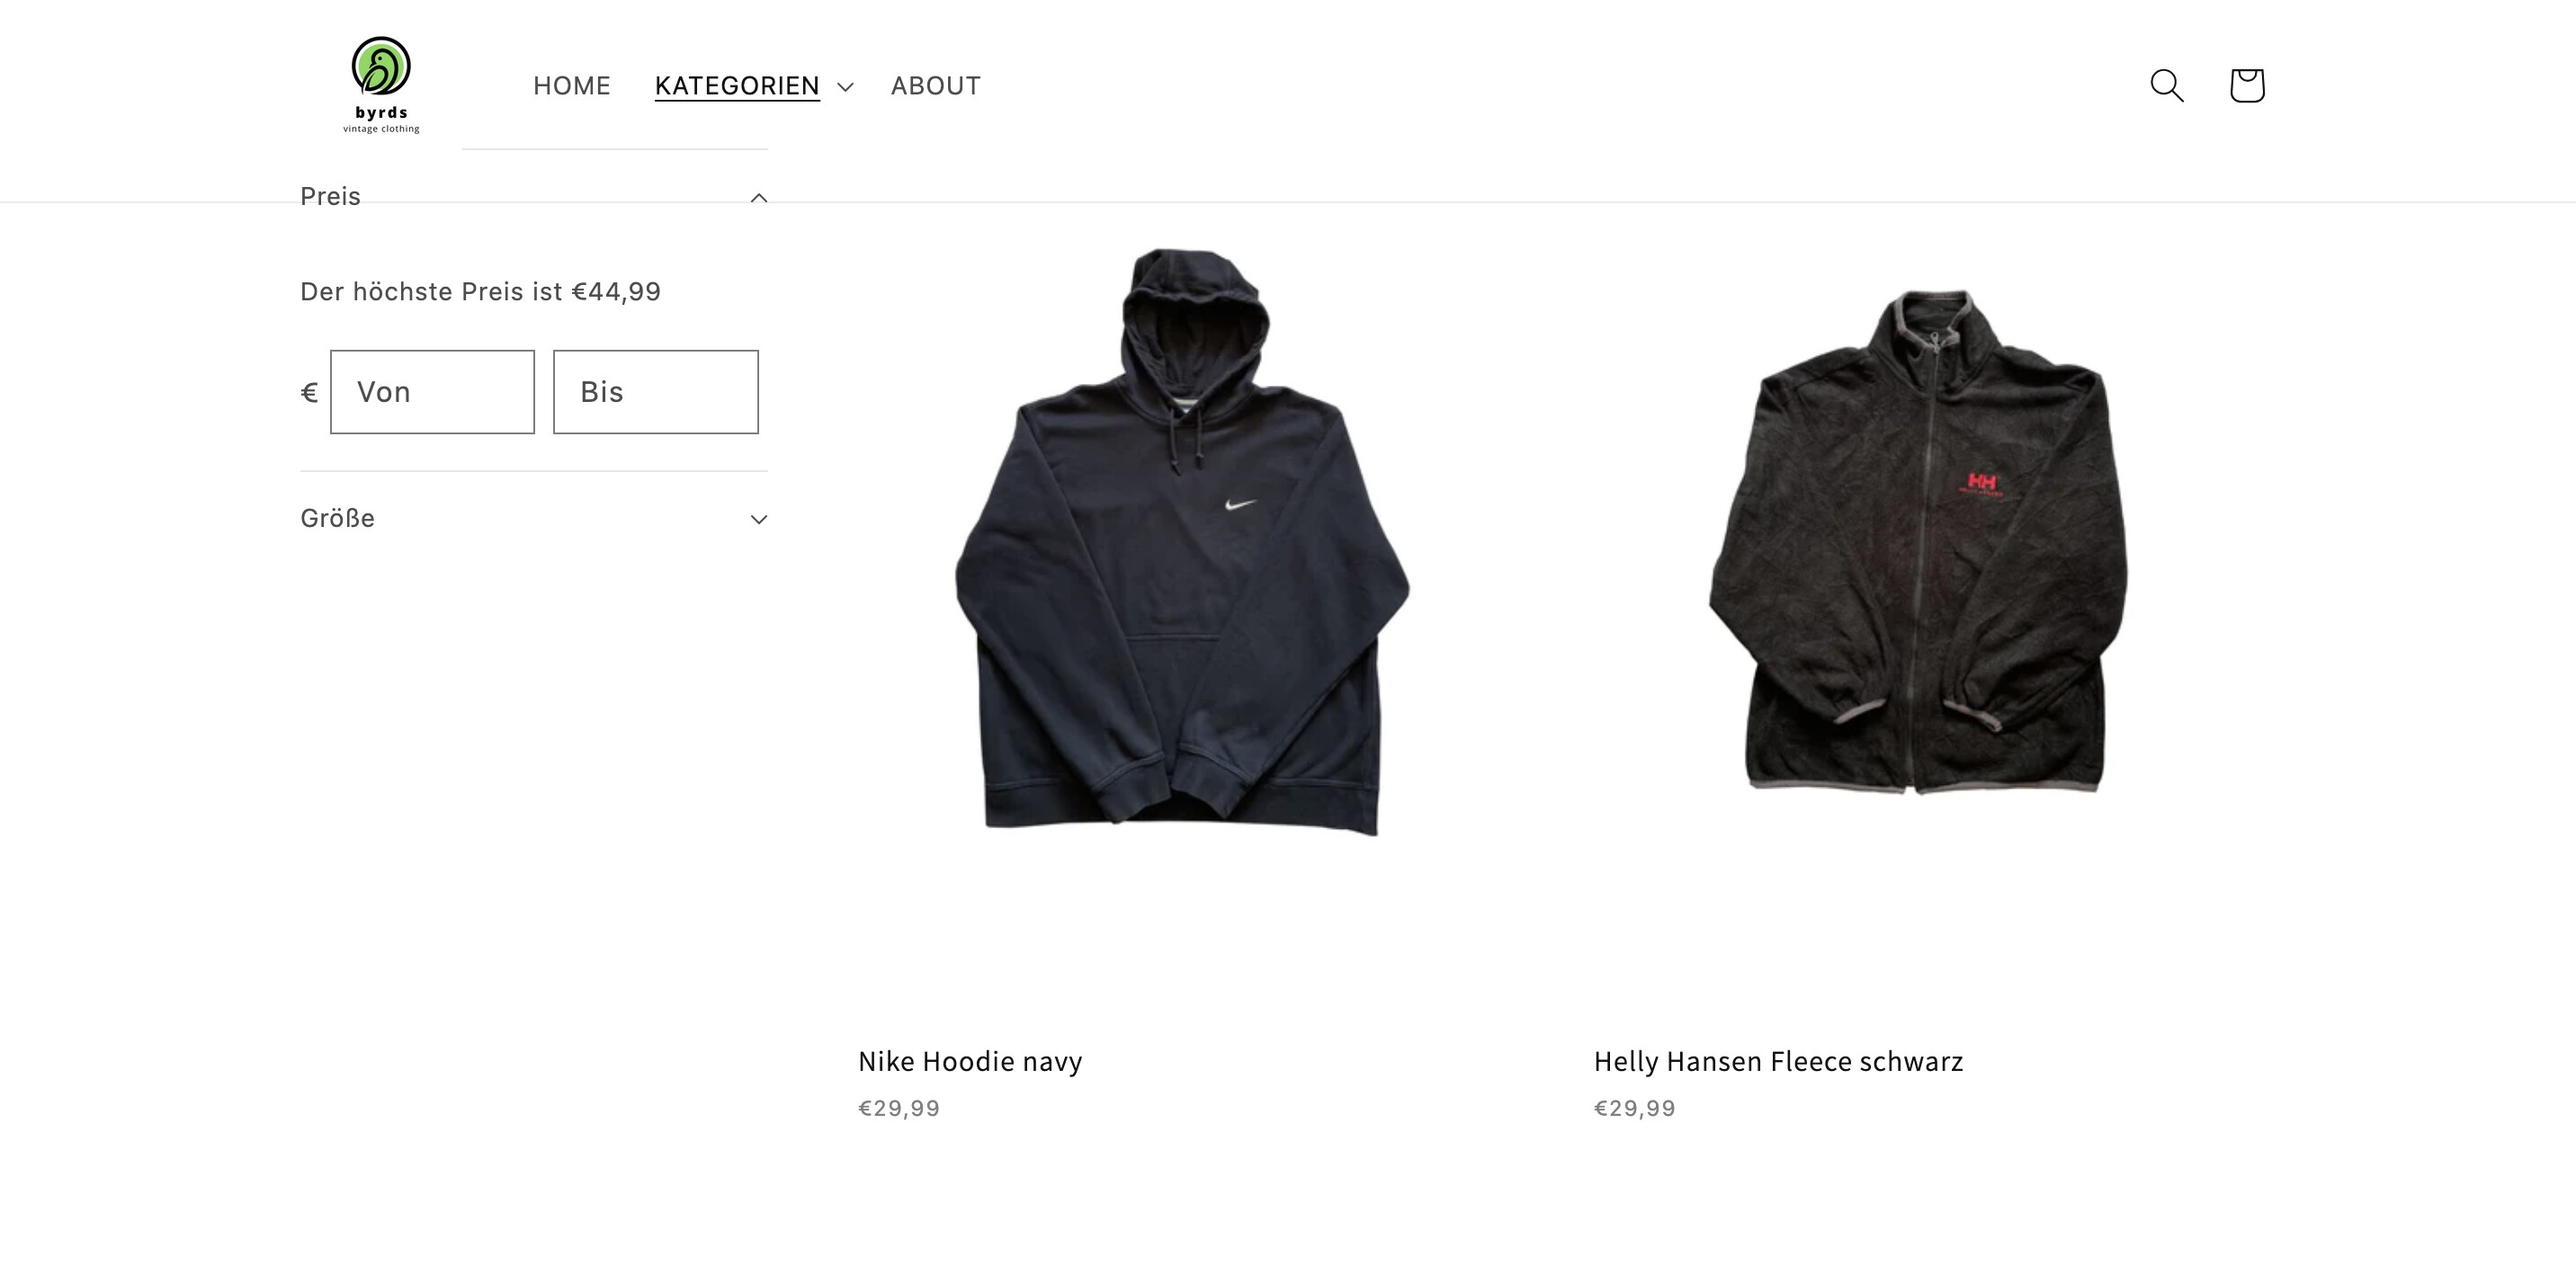This screenshot has height=1284, width=2576.
Task: Open the search magnifier icon
Action: point(2166,86)
